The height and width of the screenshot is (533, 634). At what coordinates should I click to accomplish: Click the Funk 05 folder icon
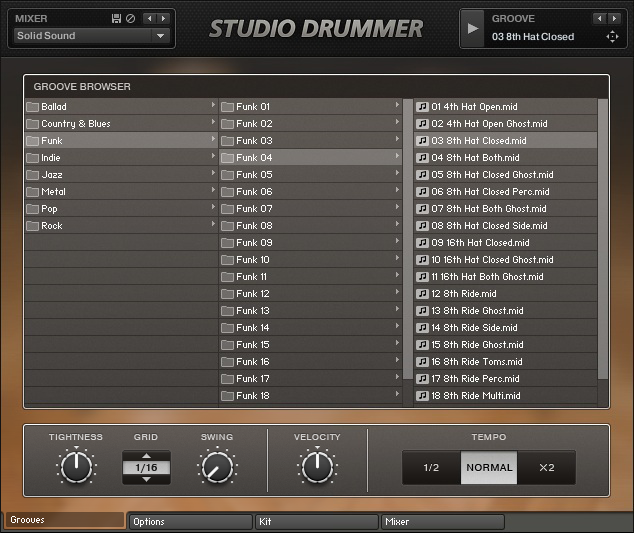click(227, 175)
